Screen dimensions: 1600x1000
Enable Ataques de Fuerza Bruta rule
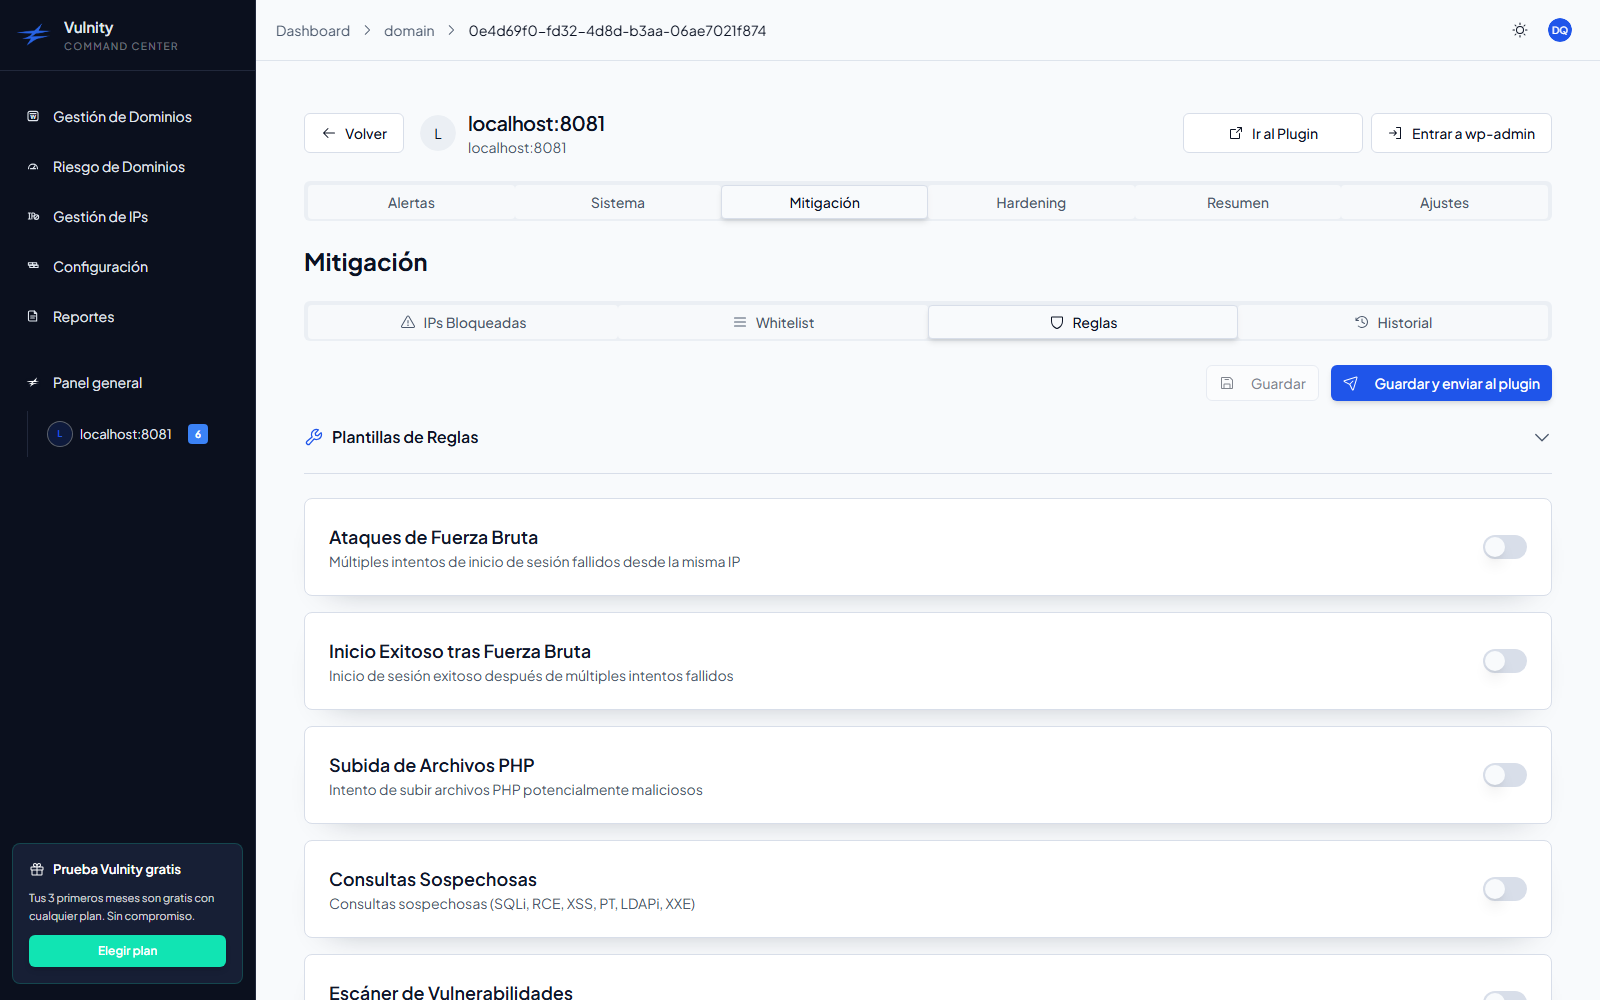click(1505, 547)
